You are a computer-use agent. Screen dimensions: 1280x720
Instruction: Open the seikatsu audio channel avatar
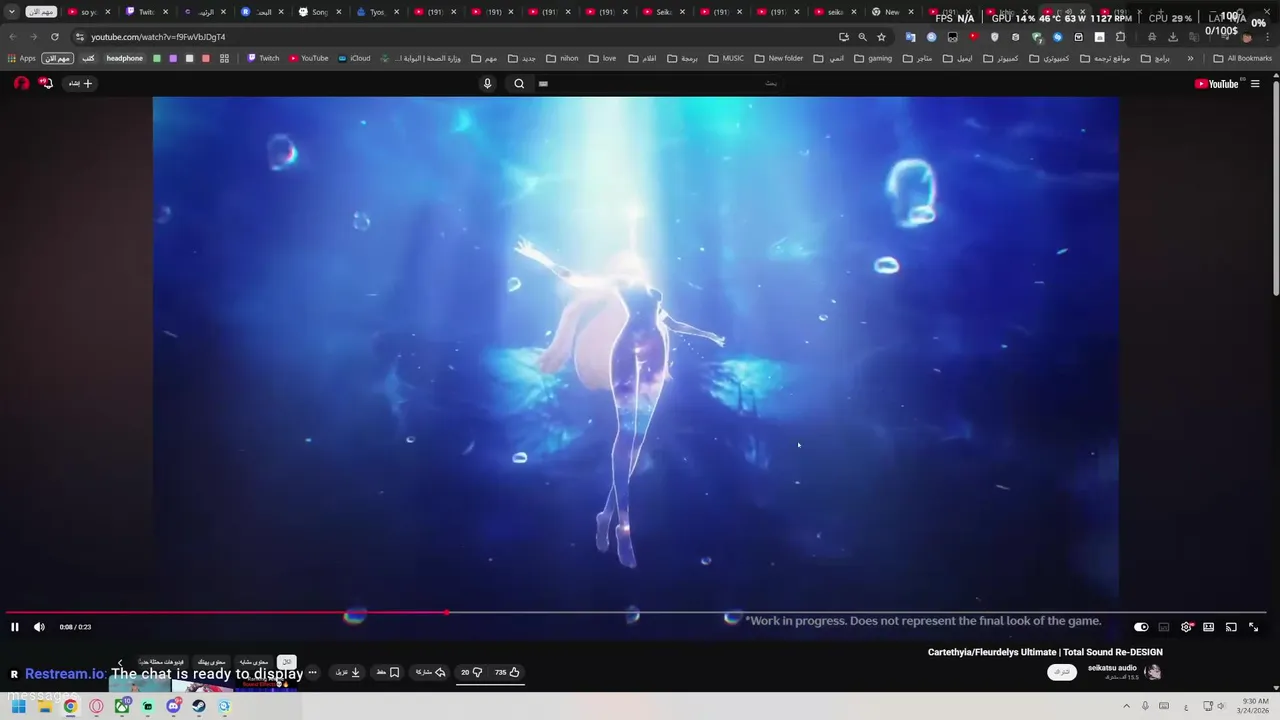(x=1153, y=672)
